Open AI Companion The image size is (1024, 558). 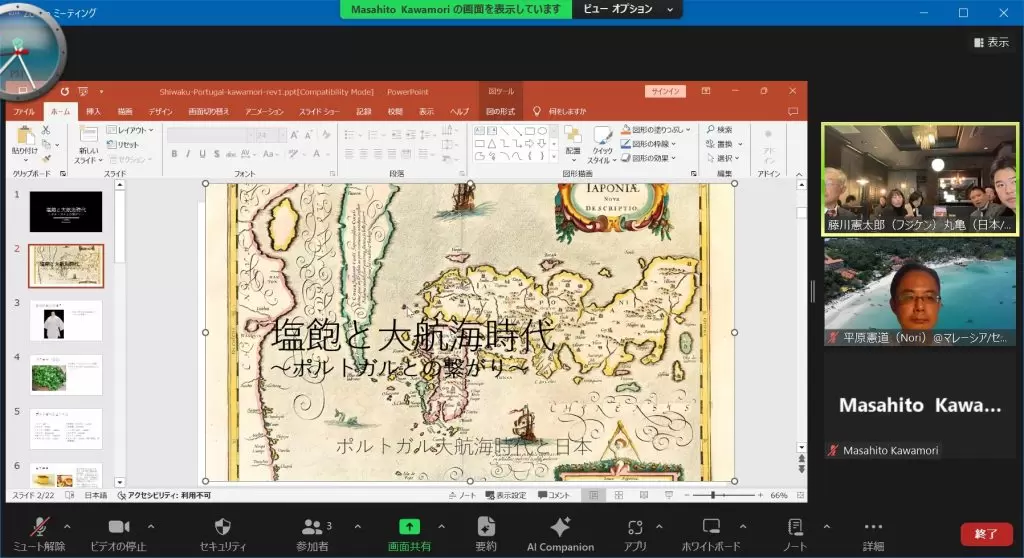(x=560, y=533)
